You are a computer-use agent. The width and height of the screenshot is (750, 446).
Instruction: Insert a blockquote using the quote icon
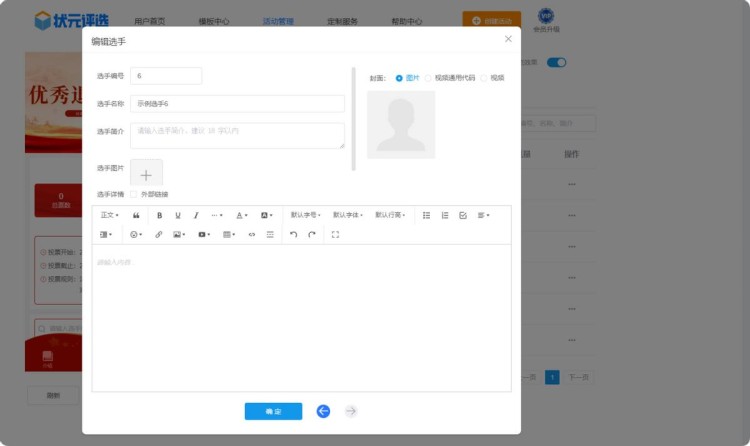point(136,215)
